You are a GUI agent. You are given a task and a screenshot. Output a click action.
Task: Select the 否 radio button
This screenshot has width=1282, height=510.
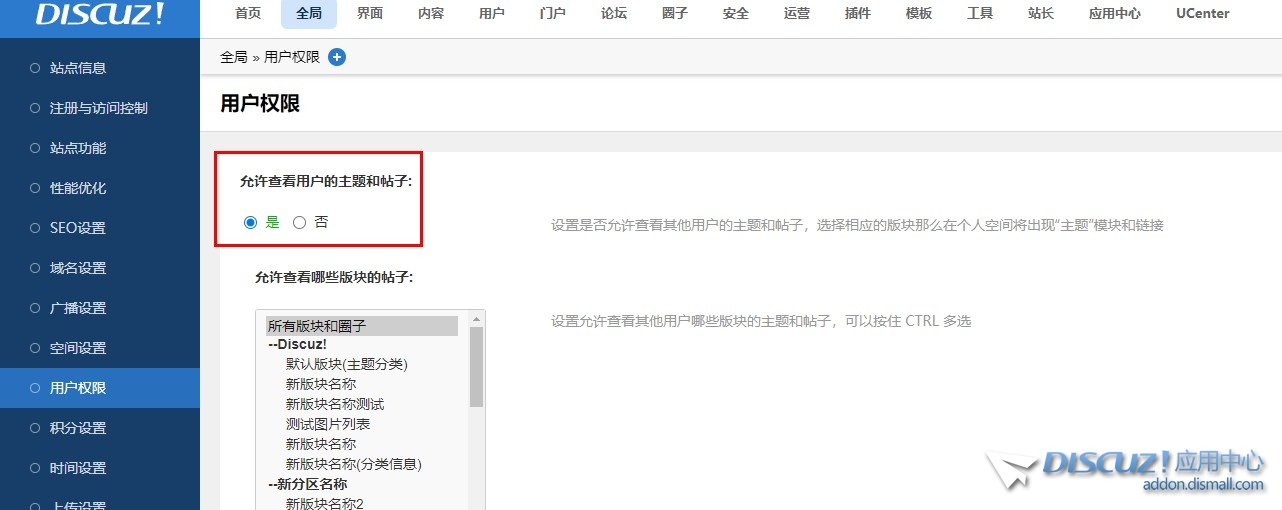click(x=299, y=223)
